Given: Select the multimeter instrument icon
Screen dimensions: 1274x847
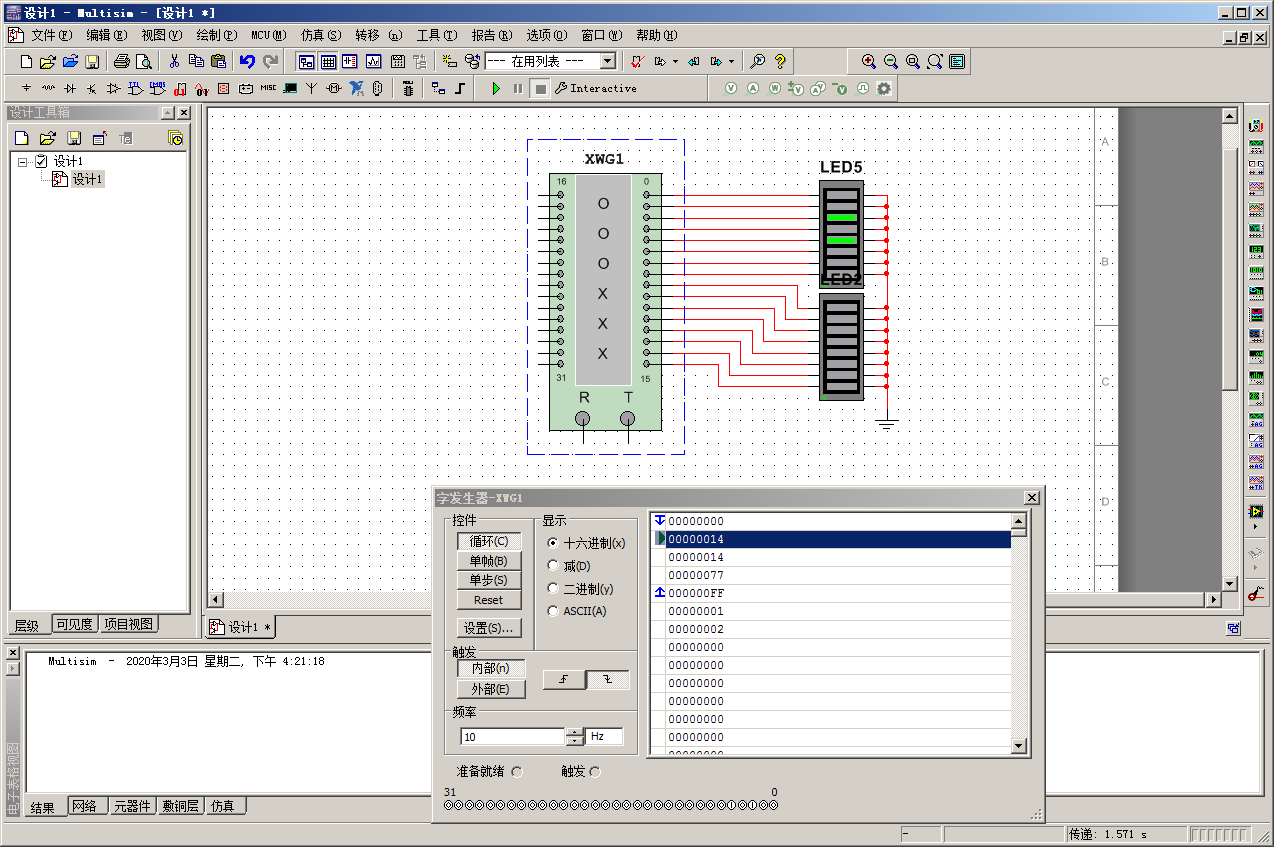Looking at the screenshot, I should coord(1256,125).
